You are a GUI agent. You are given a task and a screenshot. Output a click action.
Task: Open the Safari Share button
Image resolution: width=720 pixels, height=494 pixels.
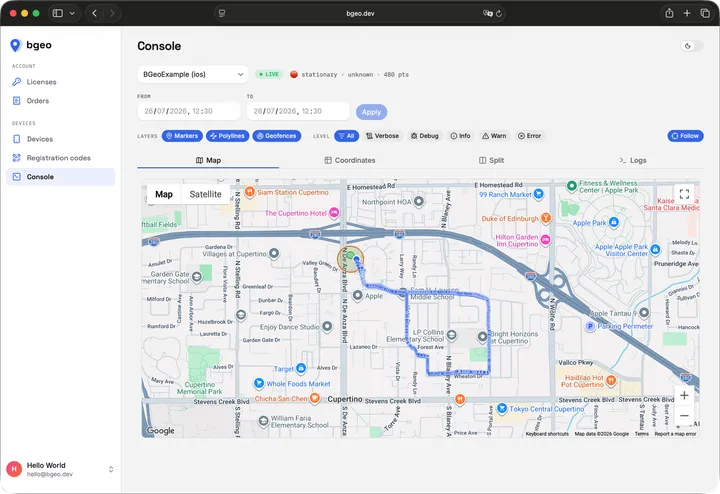669,13
